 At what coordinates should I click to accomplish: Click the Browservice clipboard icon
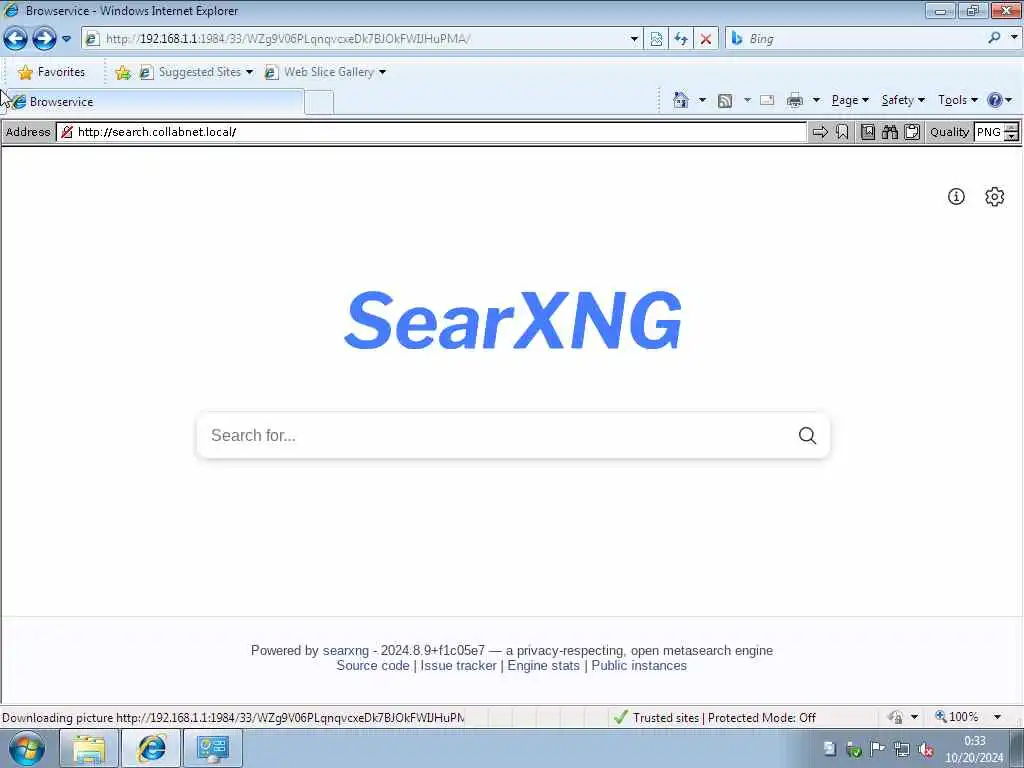click(x=912, y=132)
